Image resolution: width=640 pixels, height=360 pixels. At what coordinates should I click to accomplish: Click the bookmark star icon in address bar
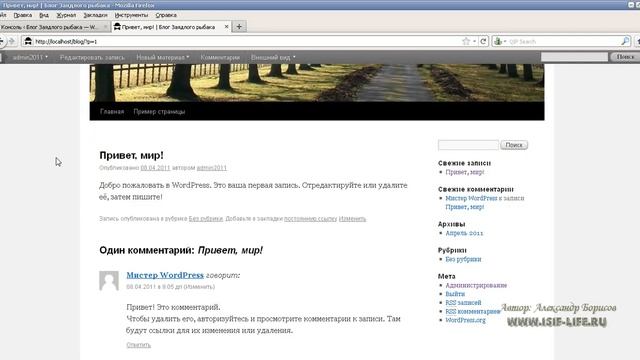click(466, 41)
